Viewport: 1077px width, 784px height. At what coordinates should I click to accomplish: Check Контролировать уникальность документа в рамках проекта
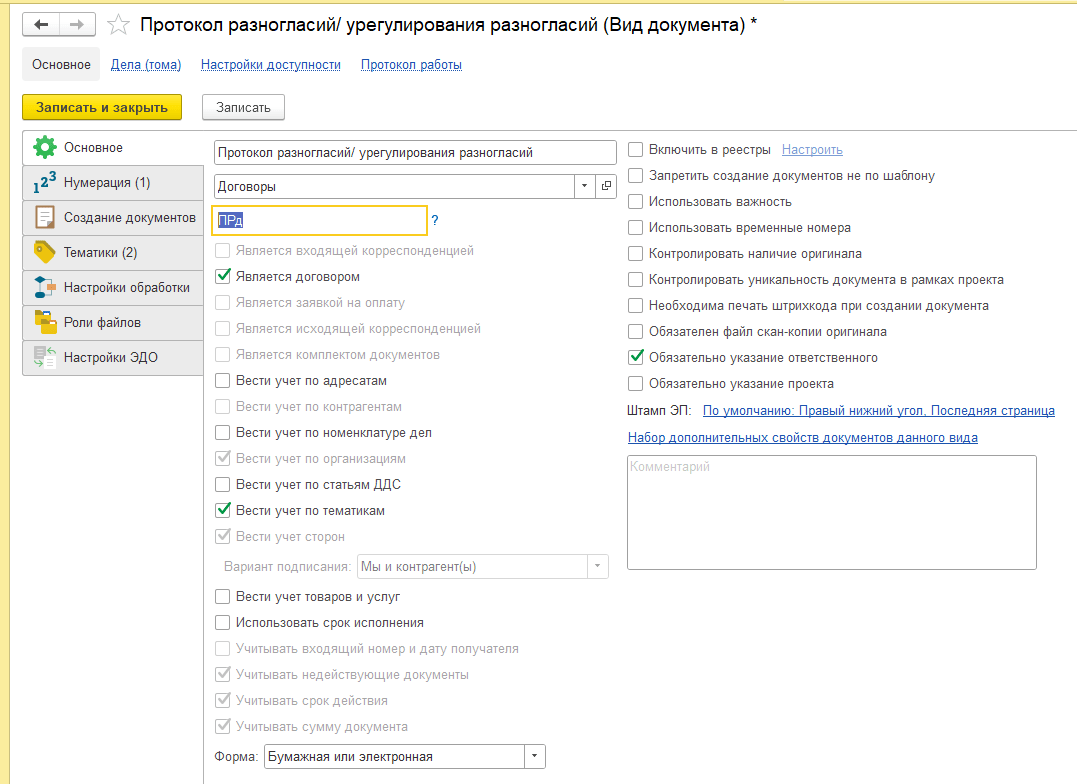coord(635,280)
